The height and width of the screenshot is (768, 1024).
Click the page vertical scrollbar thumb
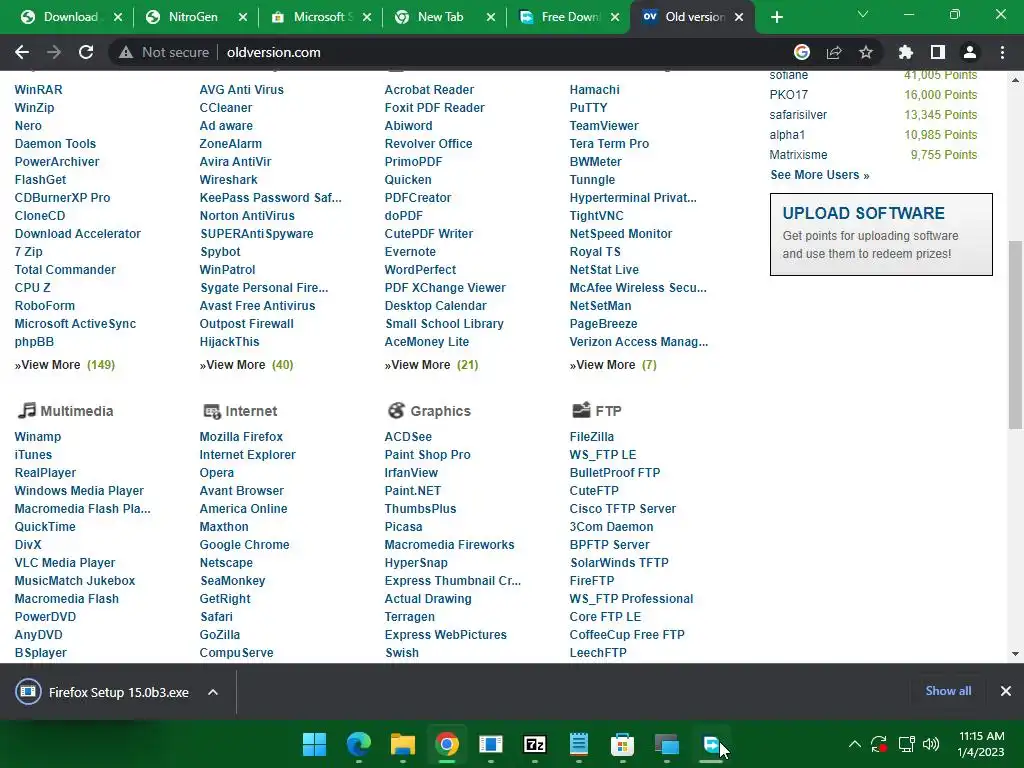coord(1015,335)
